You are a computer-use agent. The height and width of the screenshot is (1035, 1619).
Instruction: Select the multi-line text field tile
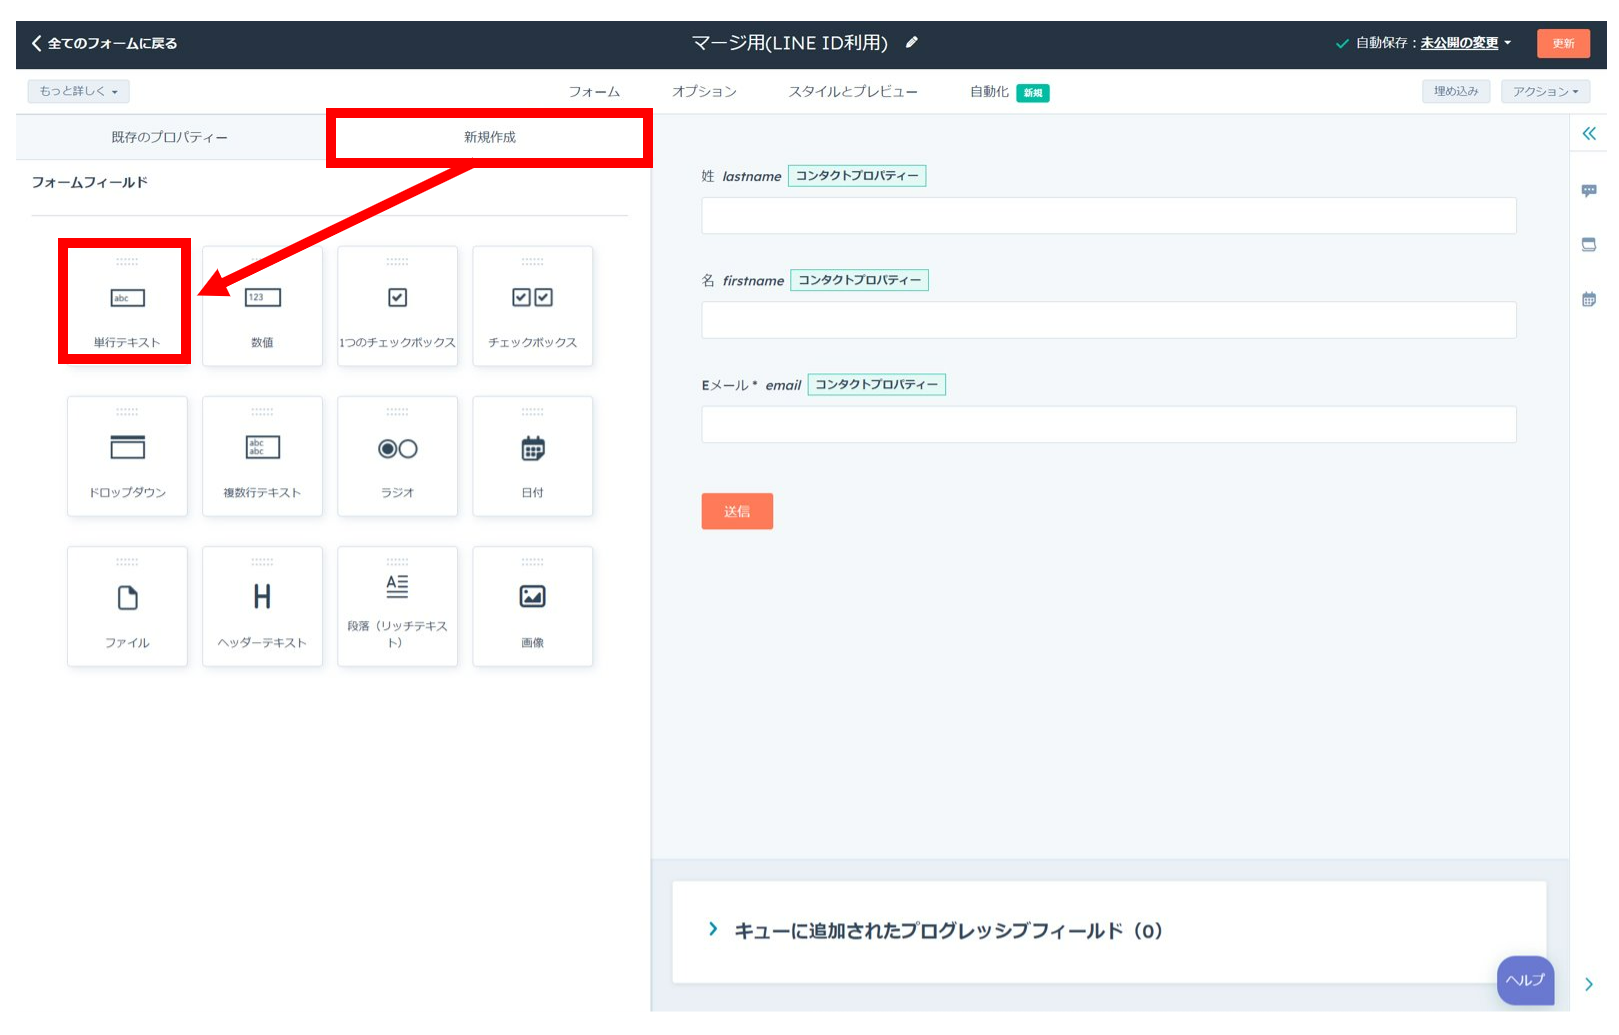click(262, 456)
